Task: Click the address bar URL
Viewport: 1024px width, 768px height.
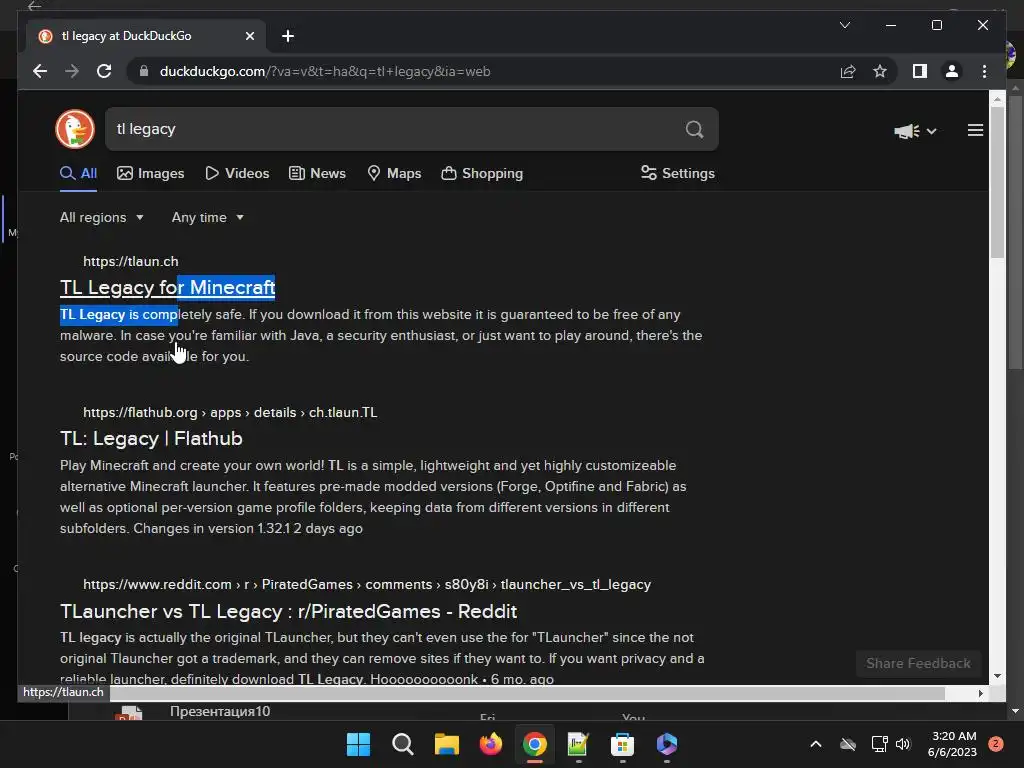Action: click(325, 71)
